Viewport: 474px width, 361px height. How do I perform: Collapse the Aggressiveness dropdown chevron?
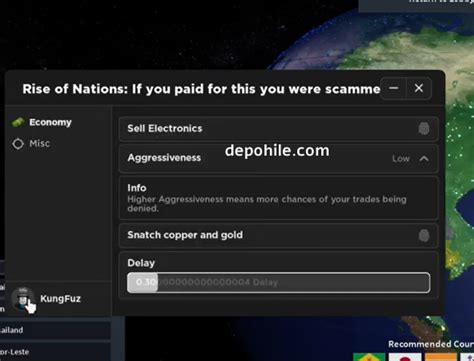[424, 159]
